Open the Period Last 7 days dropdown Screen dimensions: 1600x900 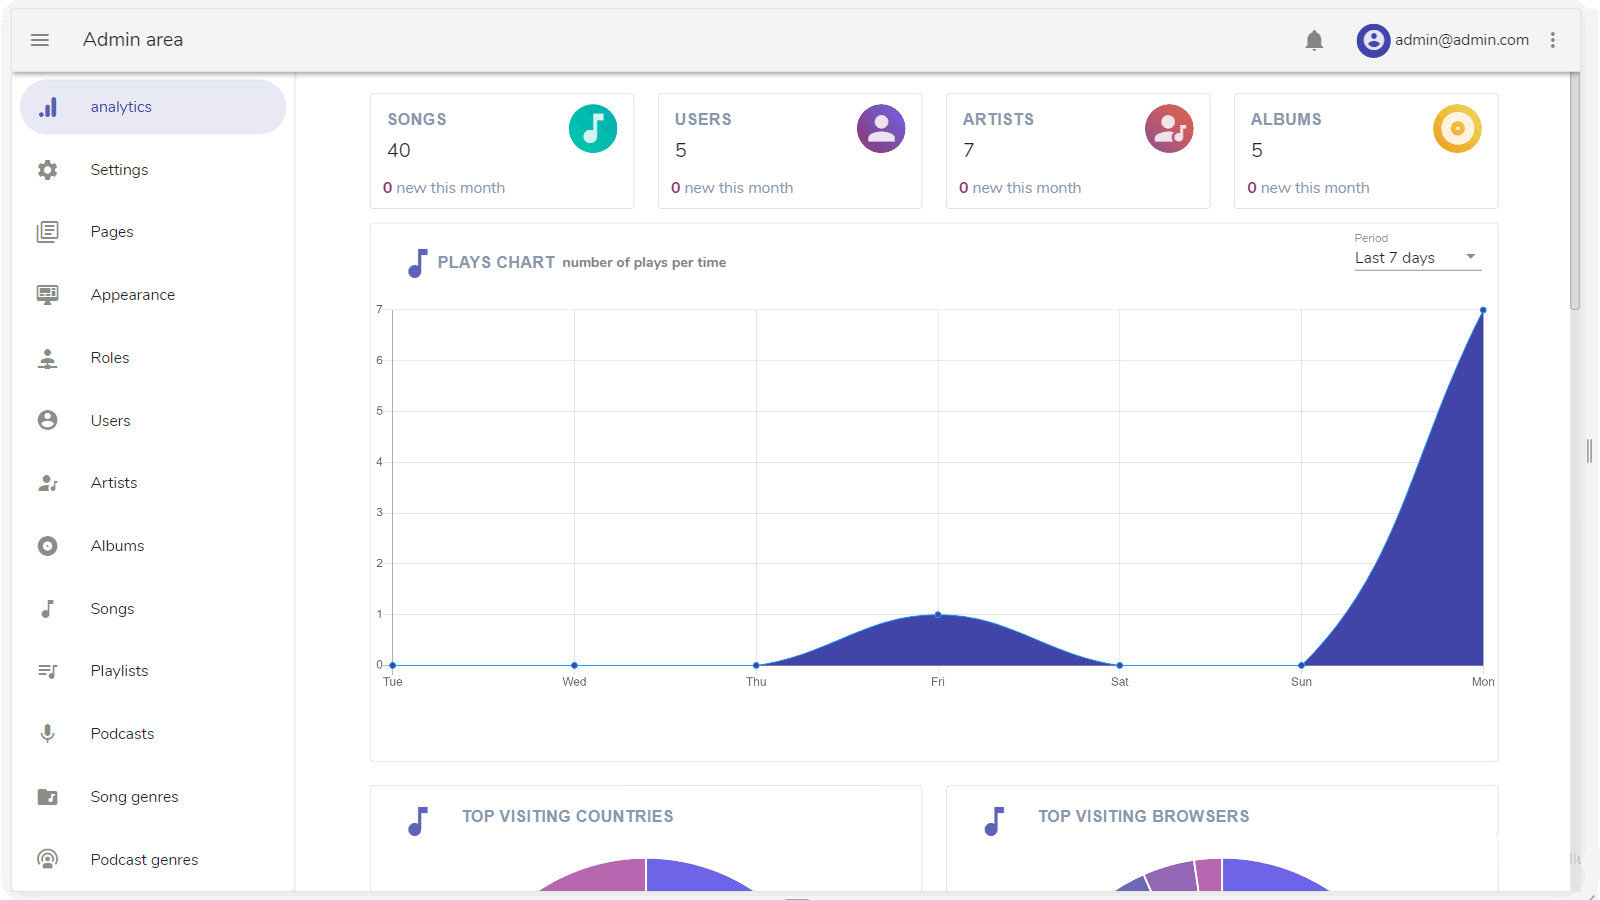[x=1417, y=258]
